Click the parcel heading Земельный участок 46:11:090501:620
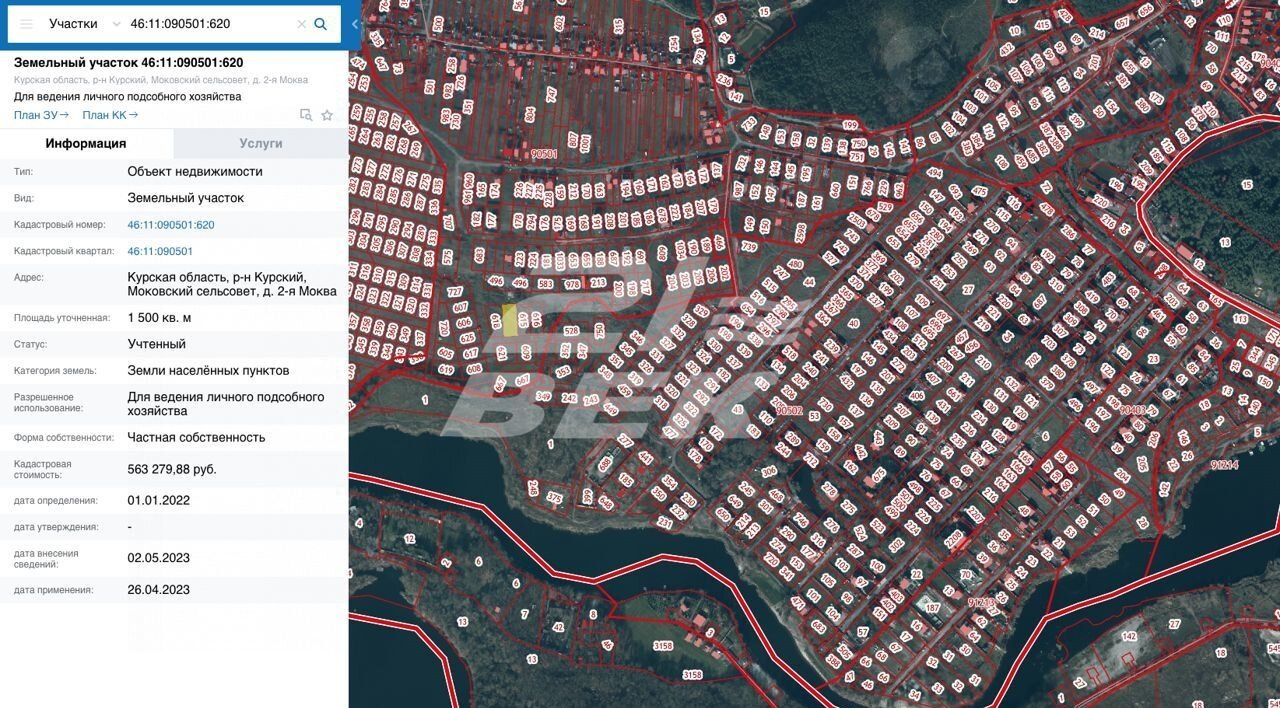Viewport: 1280px width, 708px height. 128,62
